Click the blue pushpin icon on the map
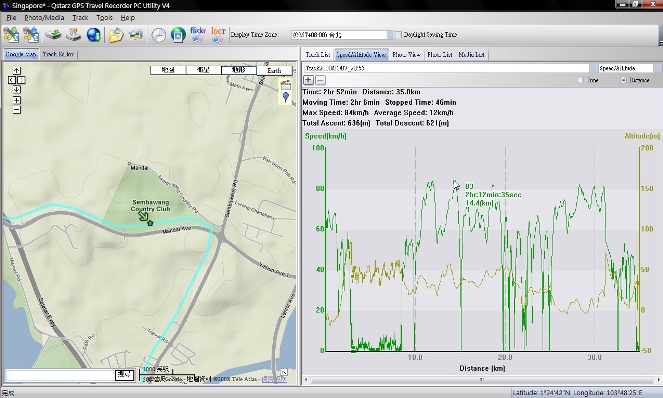The height and width of the screenshot is (398, 663). pyautogui.click(x=286, y=97)
